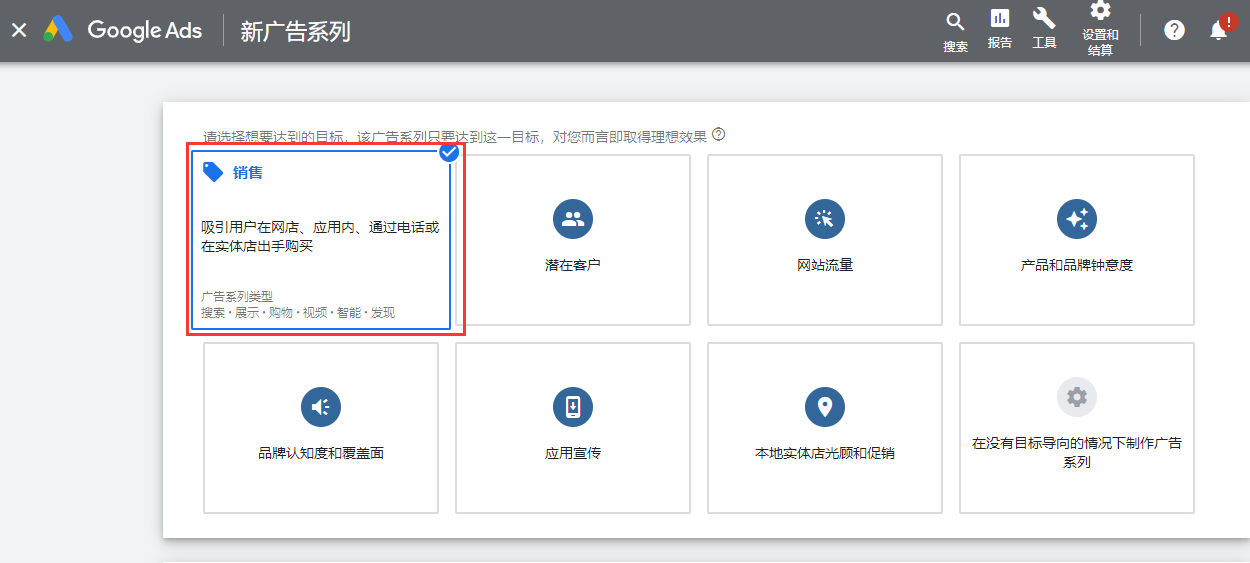Screen dimensions: 1250x563
Task: Select App promotion (应用宣传) goal
Action: 573,428
